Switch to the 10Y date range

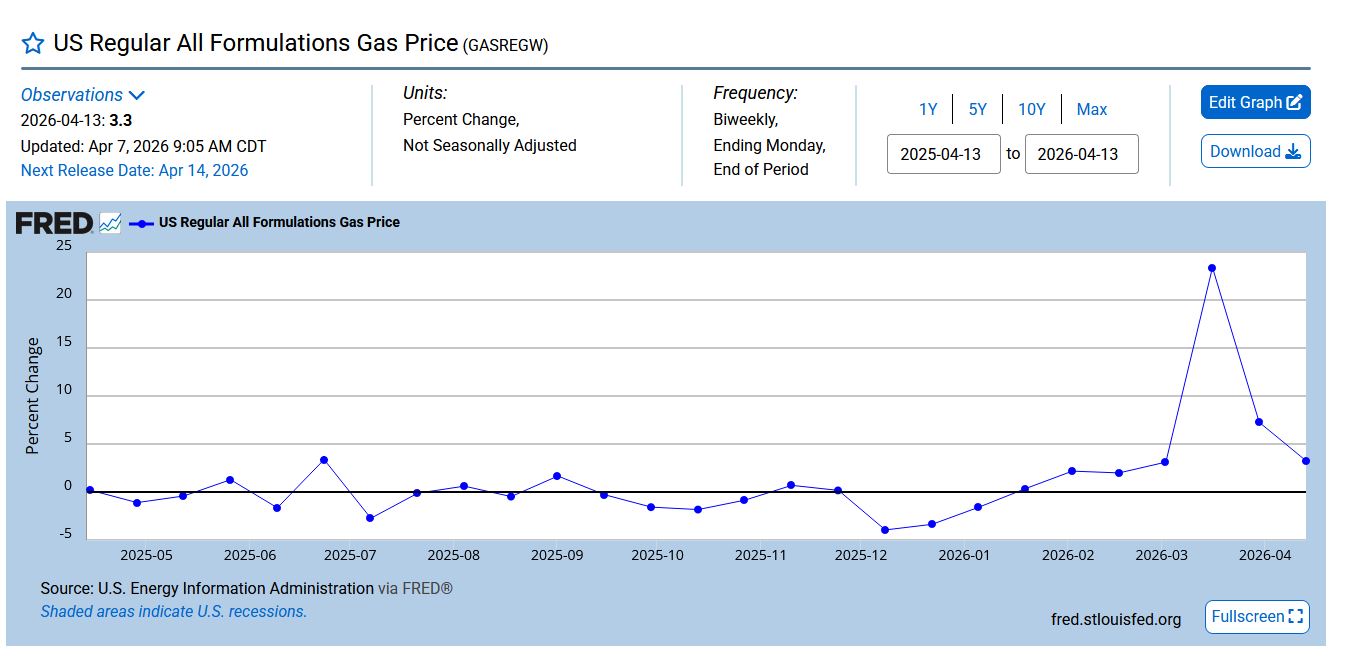1031,110
